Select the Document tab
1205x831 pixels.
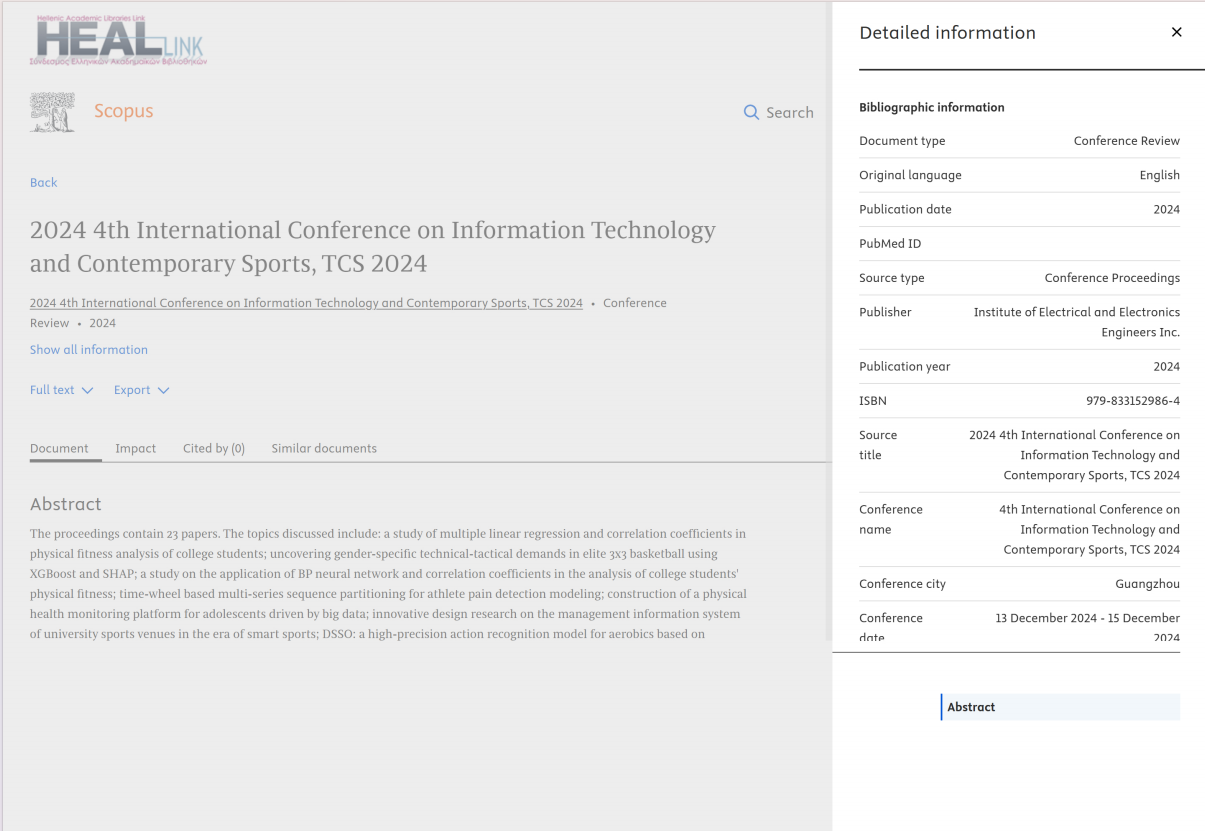click(x=59, y=448)
